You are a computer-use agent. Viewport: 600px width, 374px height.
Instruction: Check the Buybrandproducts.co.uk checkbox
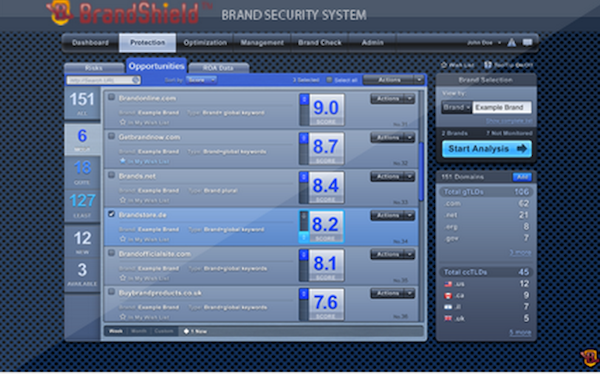coord(111,292)
